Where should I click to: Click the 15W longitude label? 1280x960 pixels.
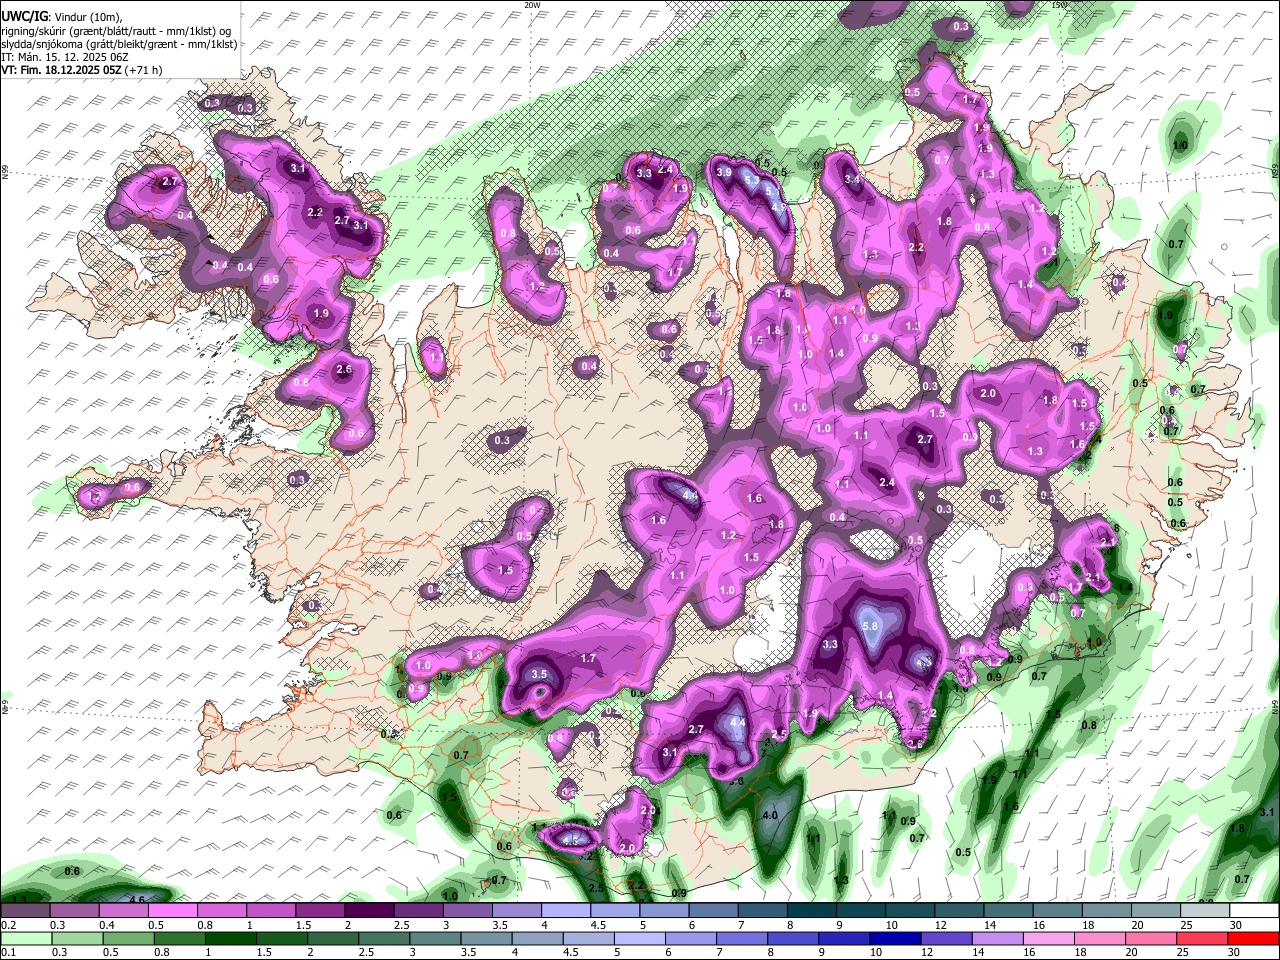tap(1059, 5)
